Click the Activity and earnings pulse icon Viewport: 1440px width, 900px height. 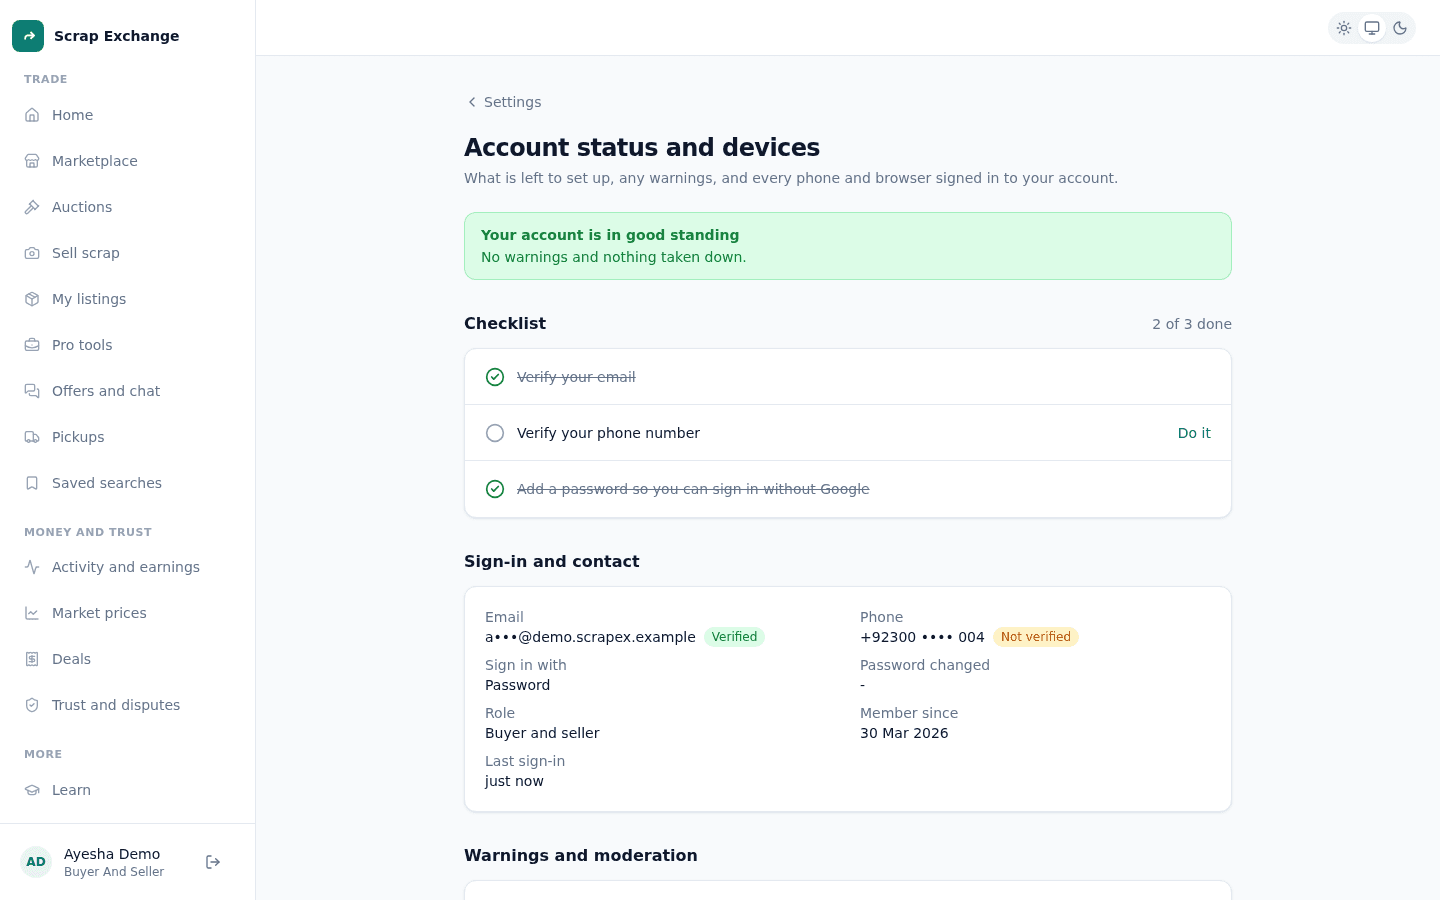(x=32, y=567)
